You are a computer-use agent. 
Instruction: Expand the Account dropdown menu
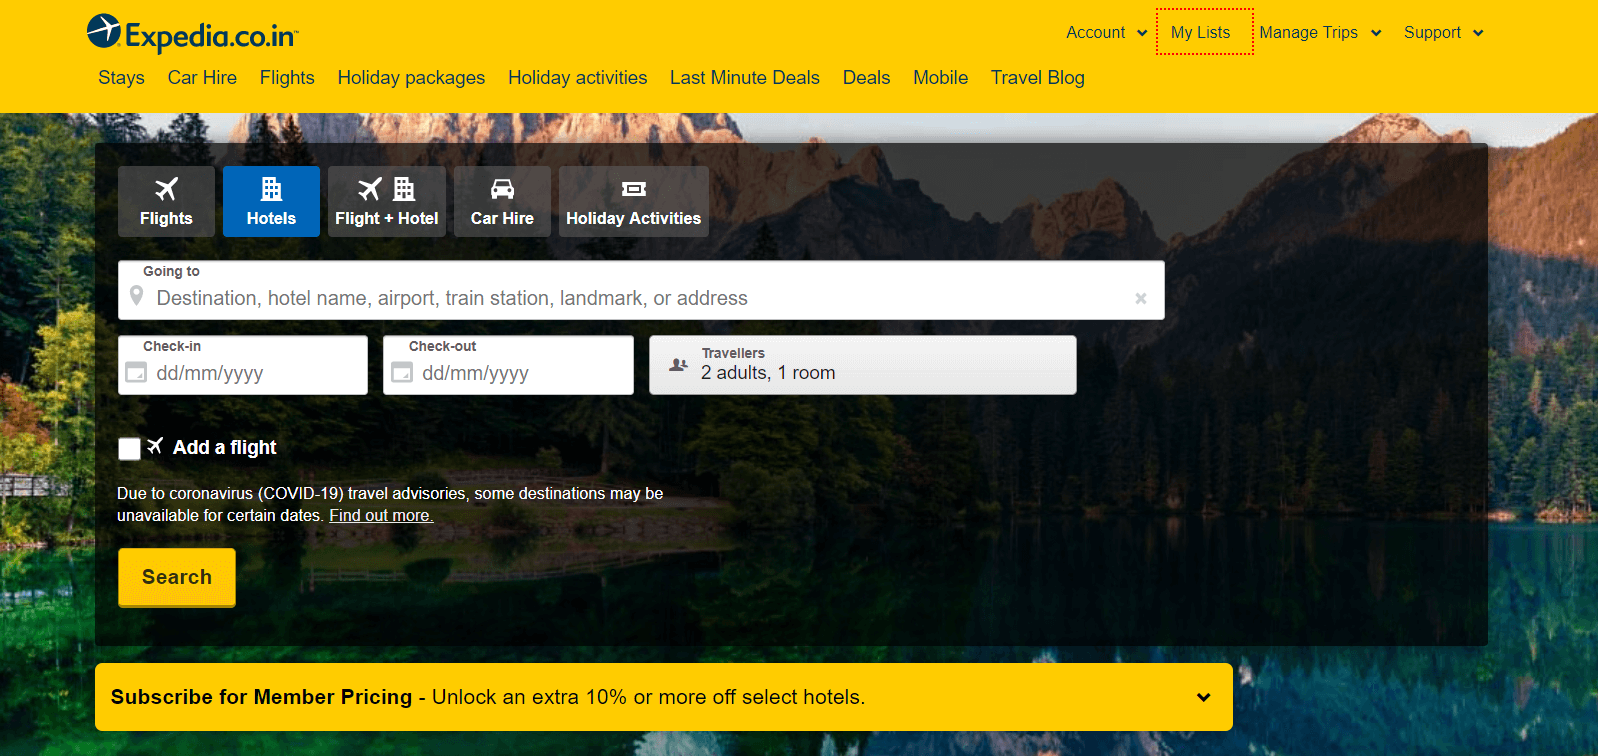[x=1106, y=33]
